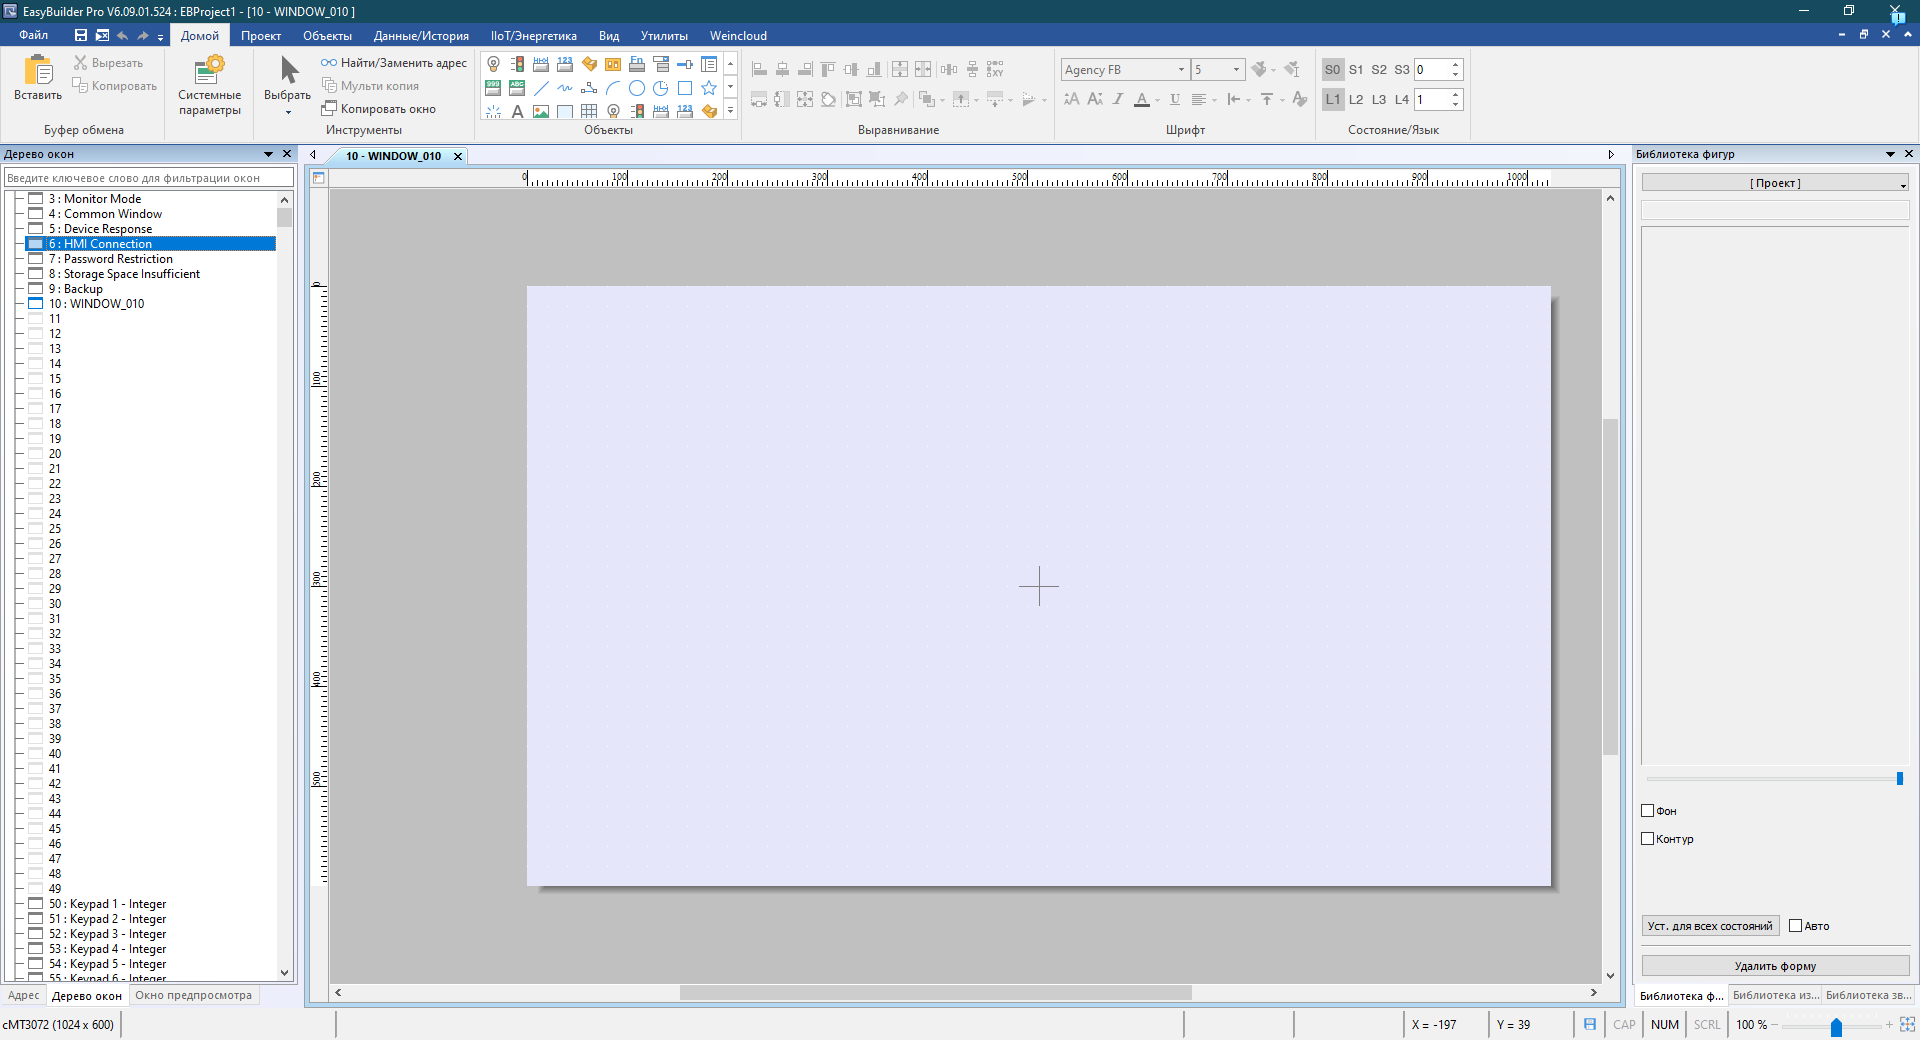
Task: Insert a slider object from the gallery
Action: (685, 64)
